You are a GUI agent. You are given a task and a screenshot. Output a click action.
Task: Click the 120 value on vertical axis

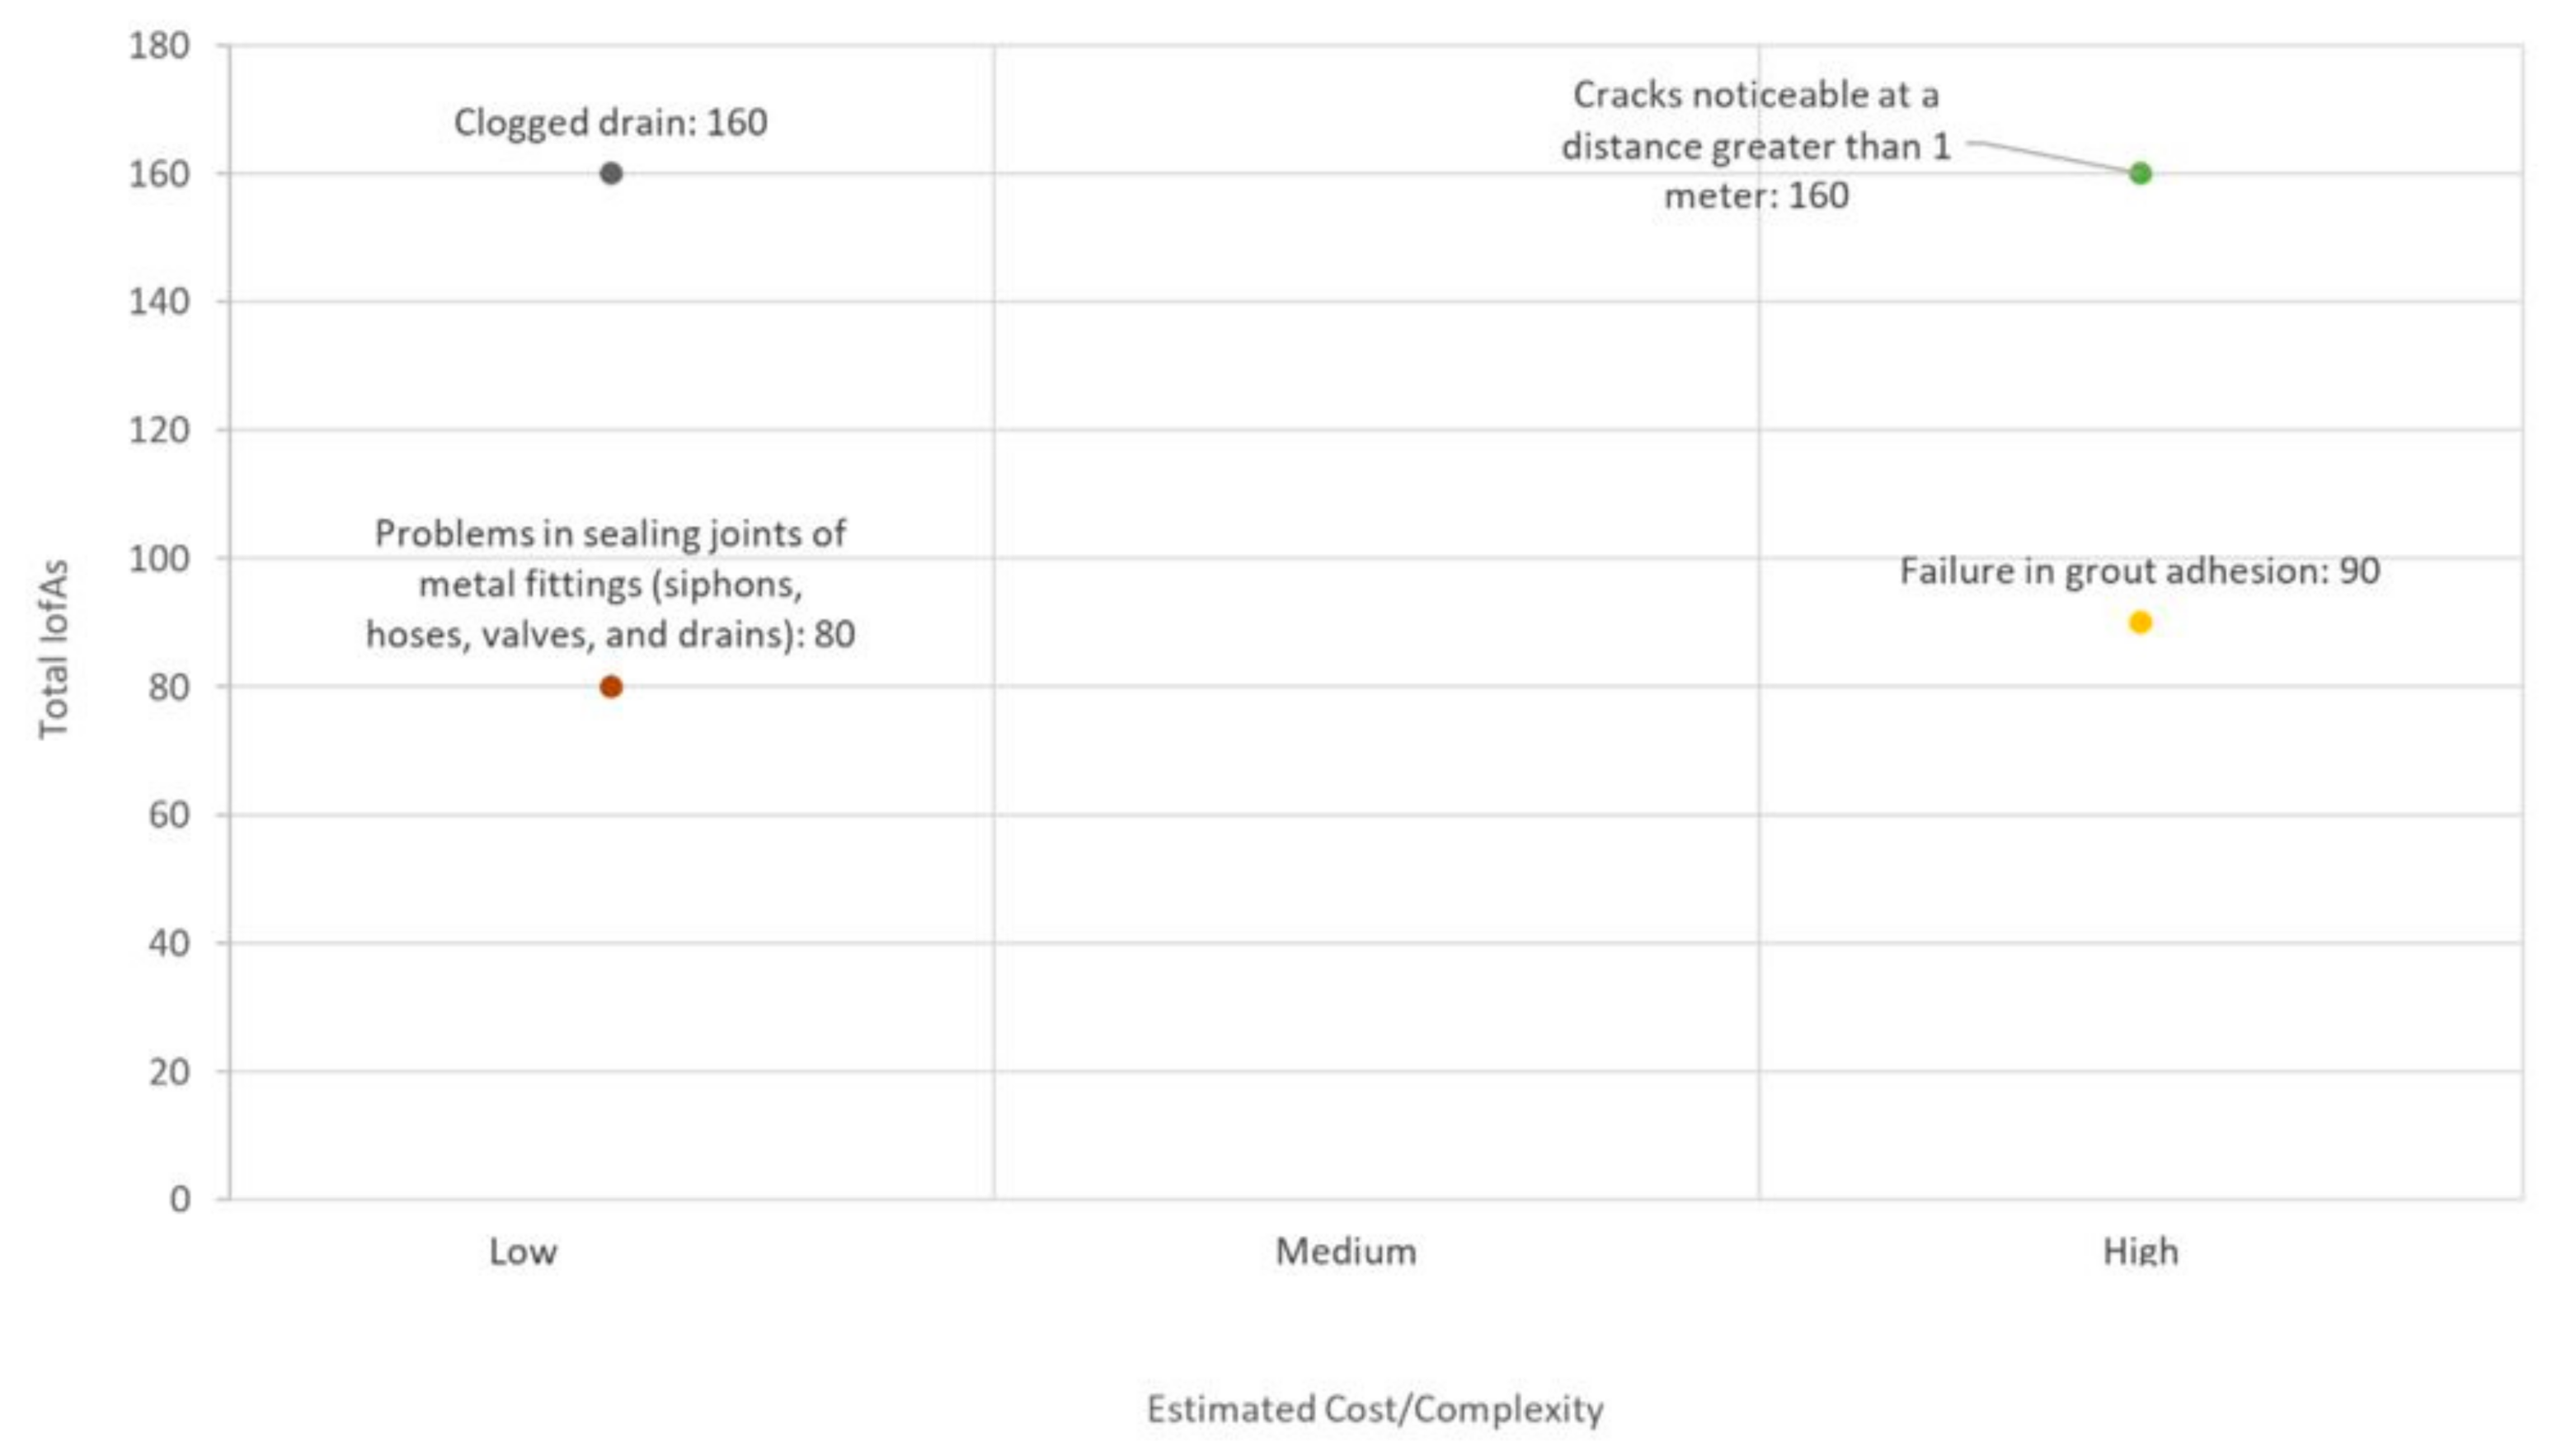[x=159, y=430]
